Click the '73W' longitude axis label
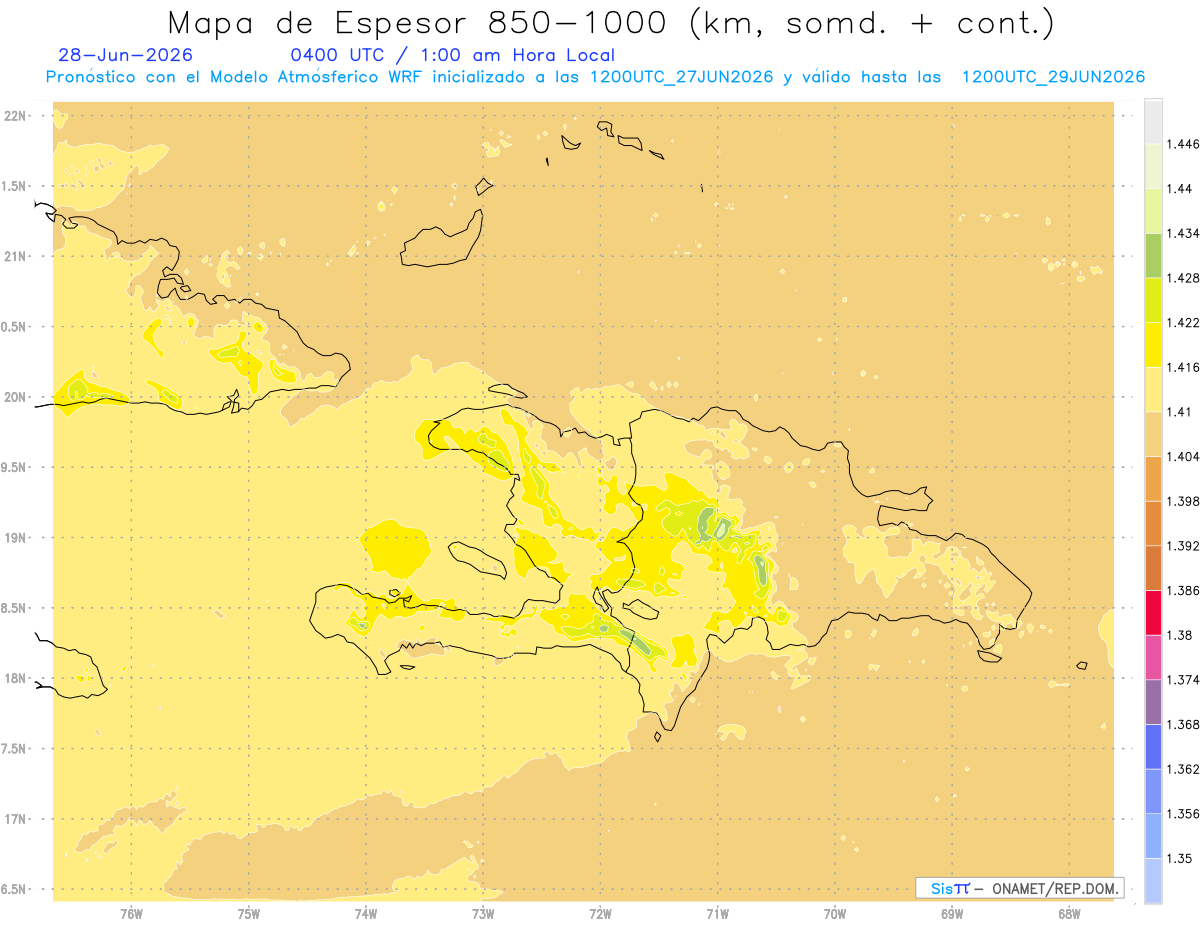The width and height of the screenshot is (1200, 927). click(x=483, y=913)
